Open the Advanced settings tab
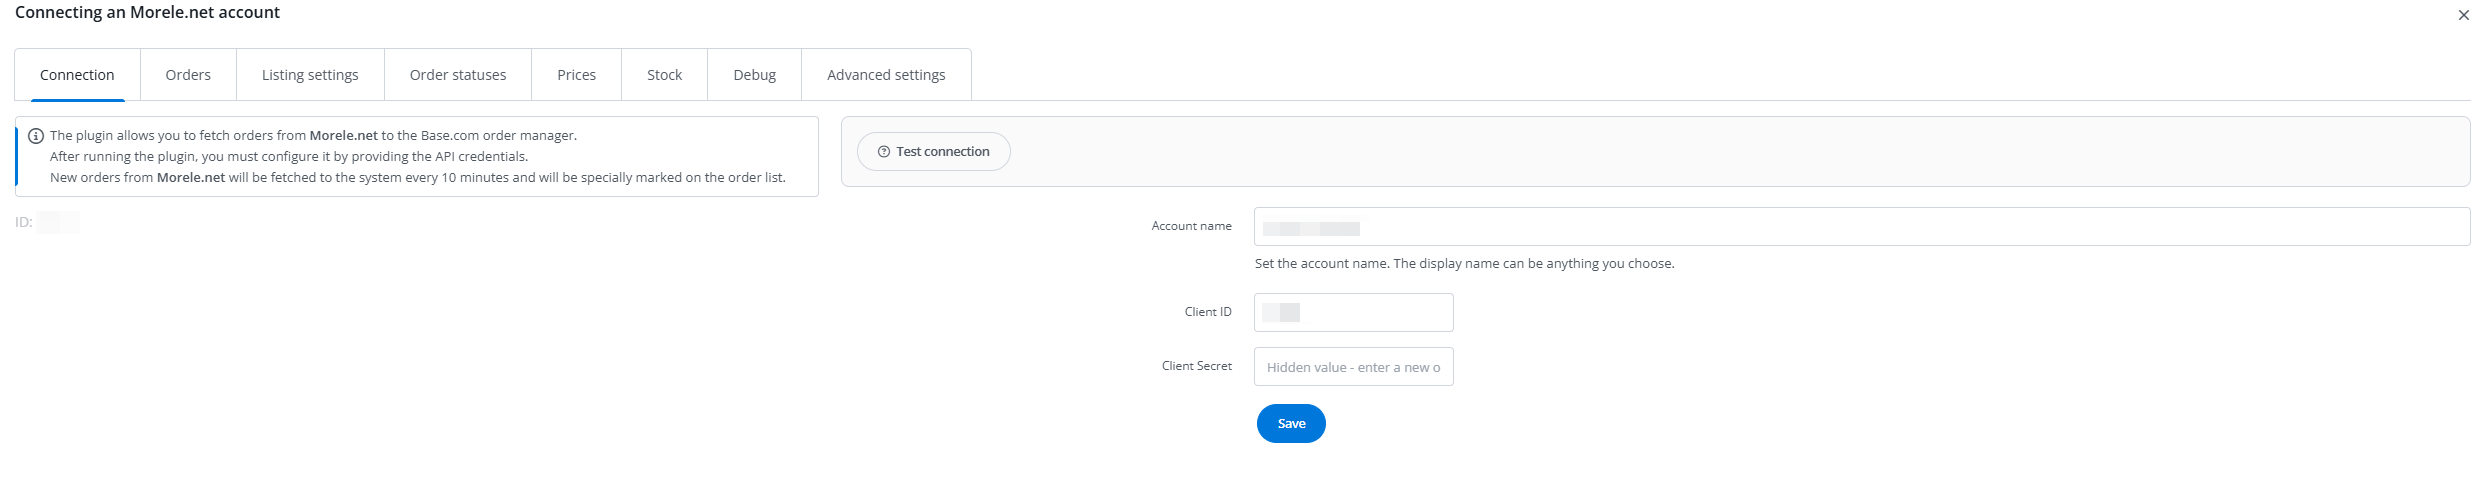The image size is (2489, 482). [886, 75]
